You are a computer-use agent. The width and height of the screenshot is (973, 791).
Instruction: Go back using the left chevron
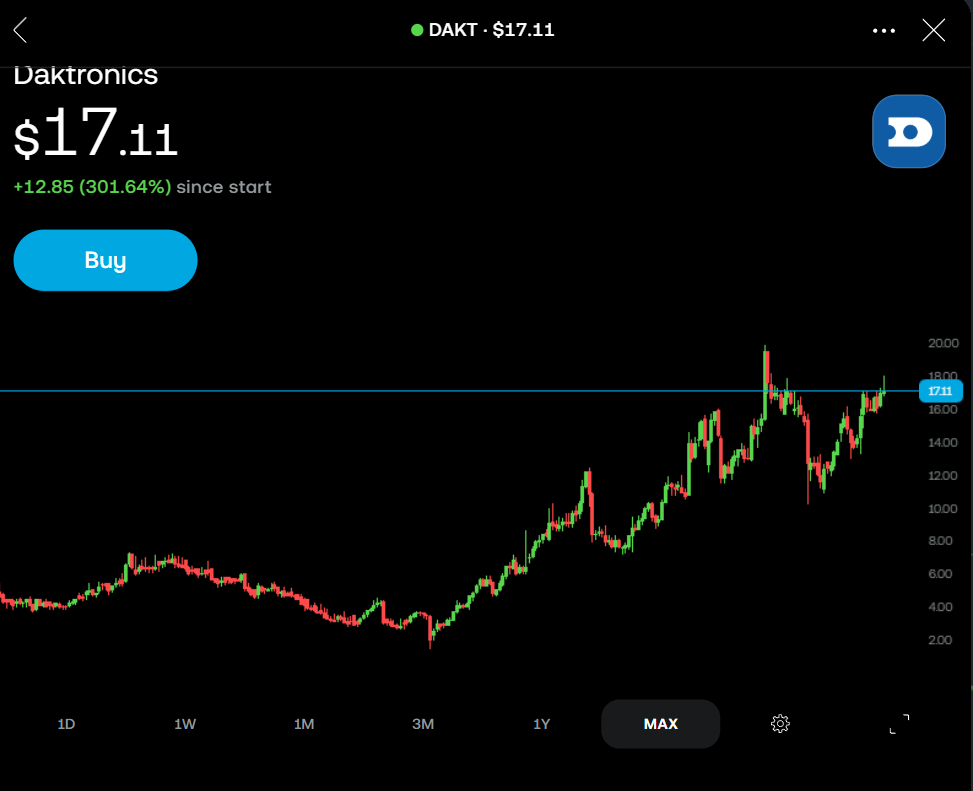(x=20, y=30)
